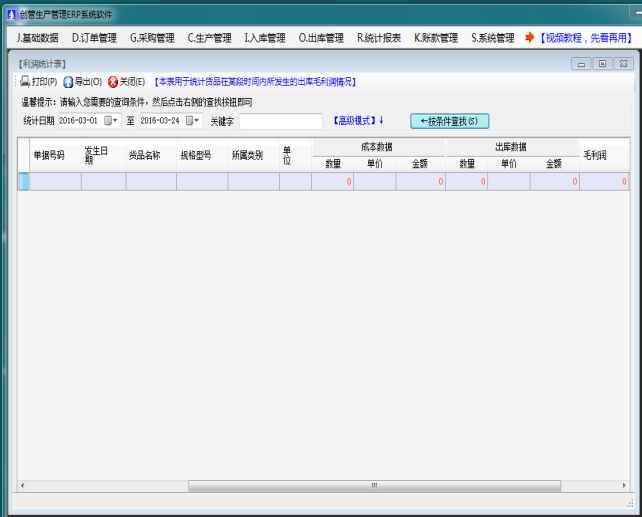Click the Export (导出) icon
Viewport: 642px width, 517px height.
[x=68, y=82]
